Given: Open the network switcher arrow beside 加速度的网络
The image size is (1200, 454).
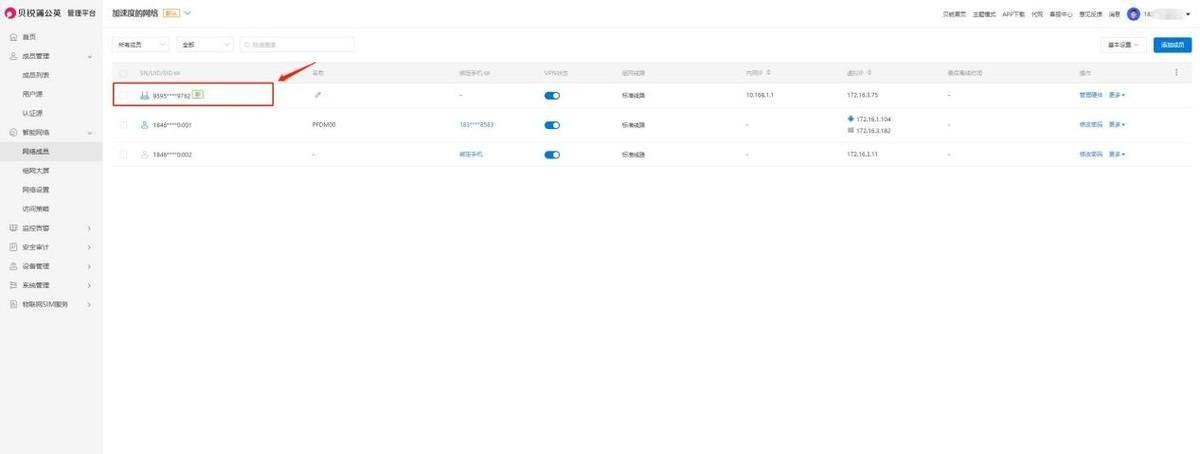Looking at the screenshot, I should 187,13.
